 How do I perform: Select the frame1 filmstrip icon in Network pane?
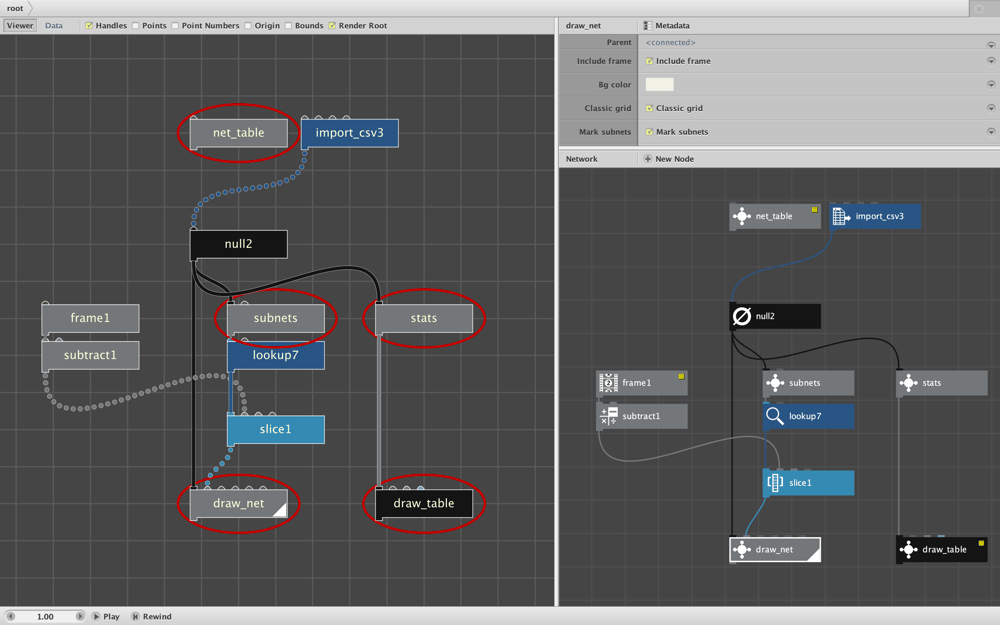click(608, 383)
